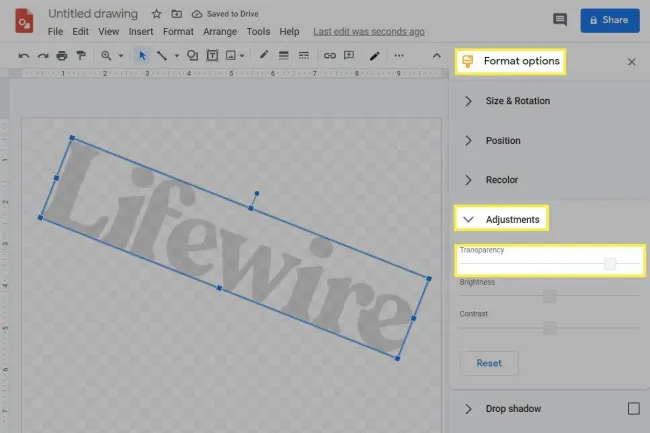
Task: Select the Text box tool
Action: [212, 56]
